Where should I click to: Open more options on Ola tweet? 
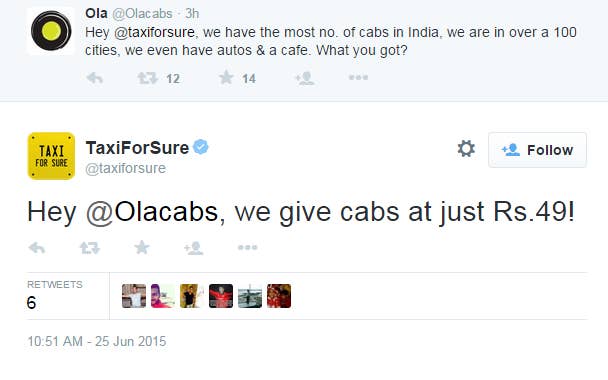tap(358, 78)
